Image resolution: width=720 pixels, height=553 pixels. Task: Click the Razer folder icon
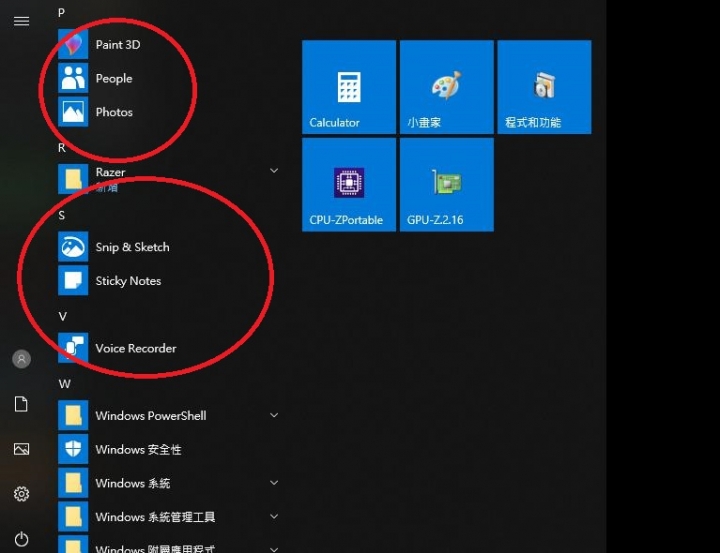click(73, 179)
